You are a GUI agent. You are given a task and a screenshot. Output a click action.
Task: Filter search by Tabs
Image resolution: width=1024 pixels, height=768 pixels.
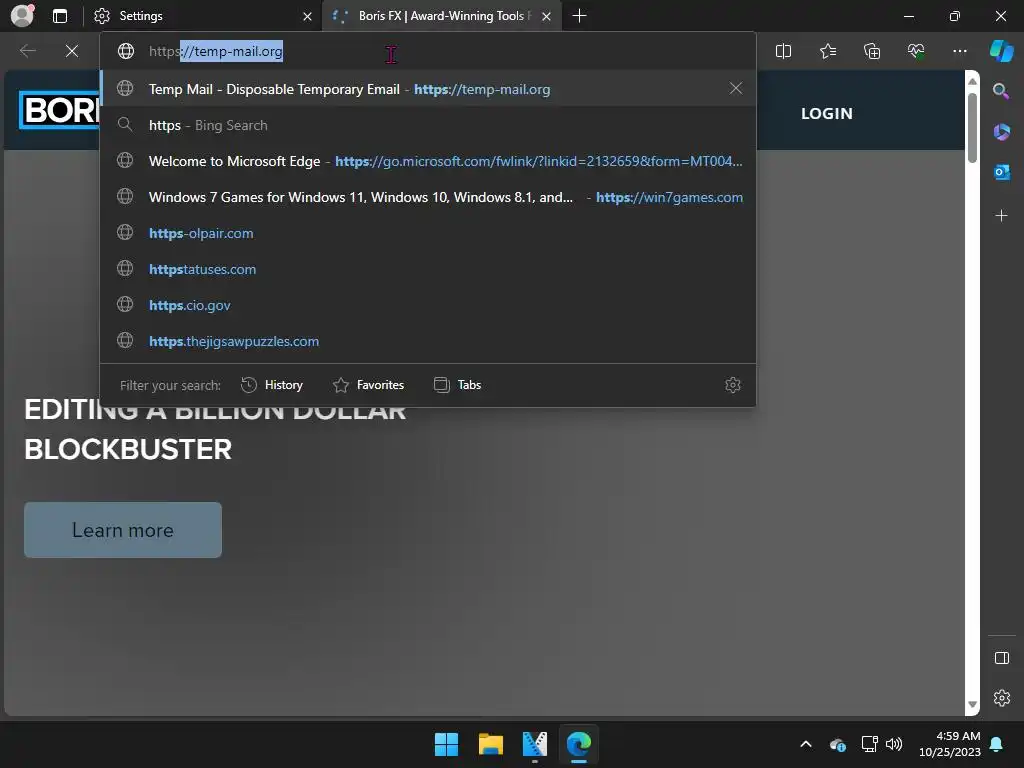click(457, 385)
